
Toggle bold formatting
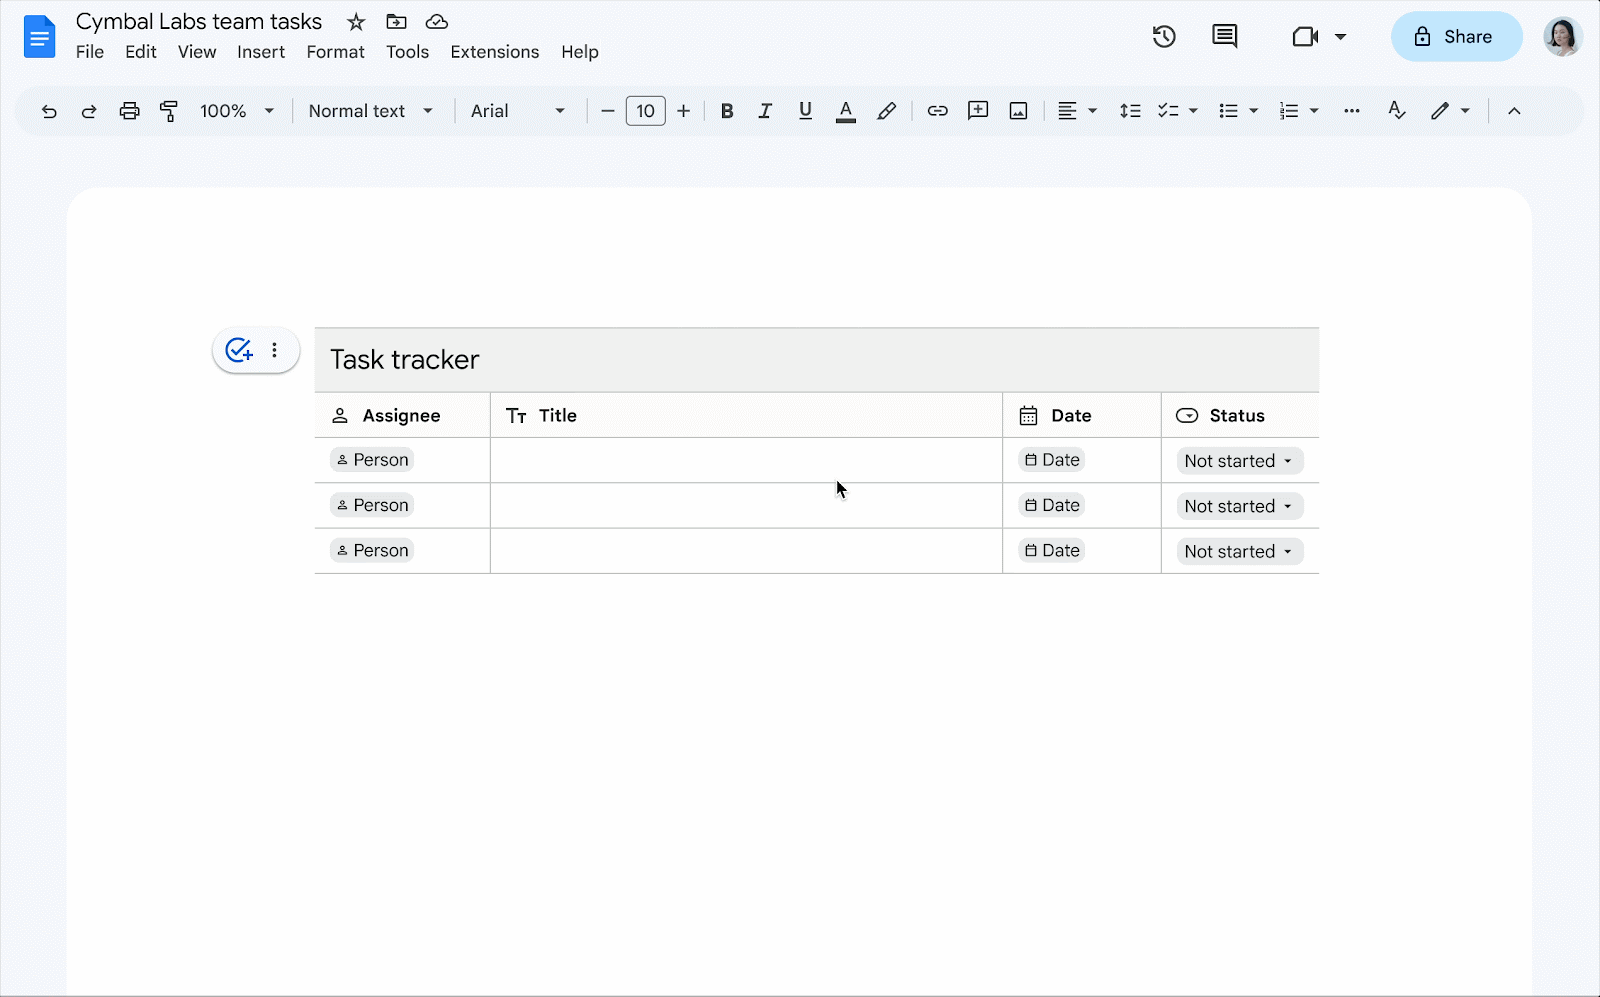(x=727, y=111)
